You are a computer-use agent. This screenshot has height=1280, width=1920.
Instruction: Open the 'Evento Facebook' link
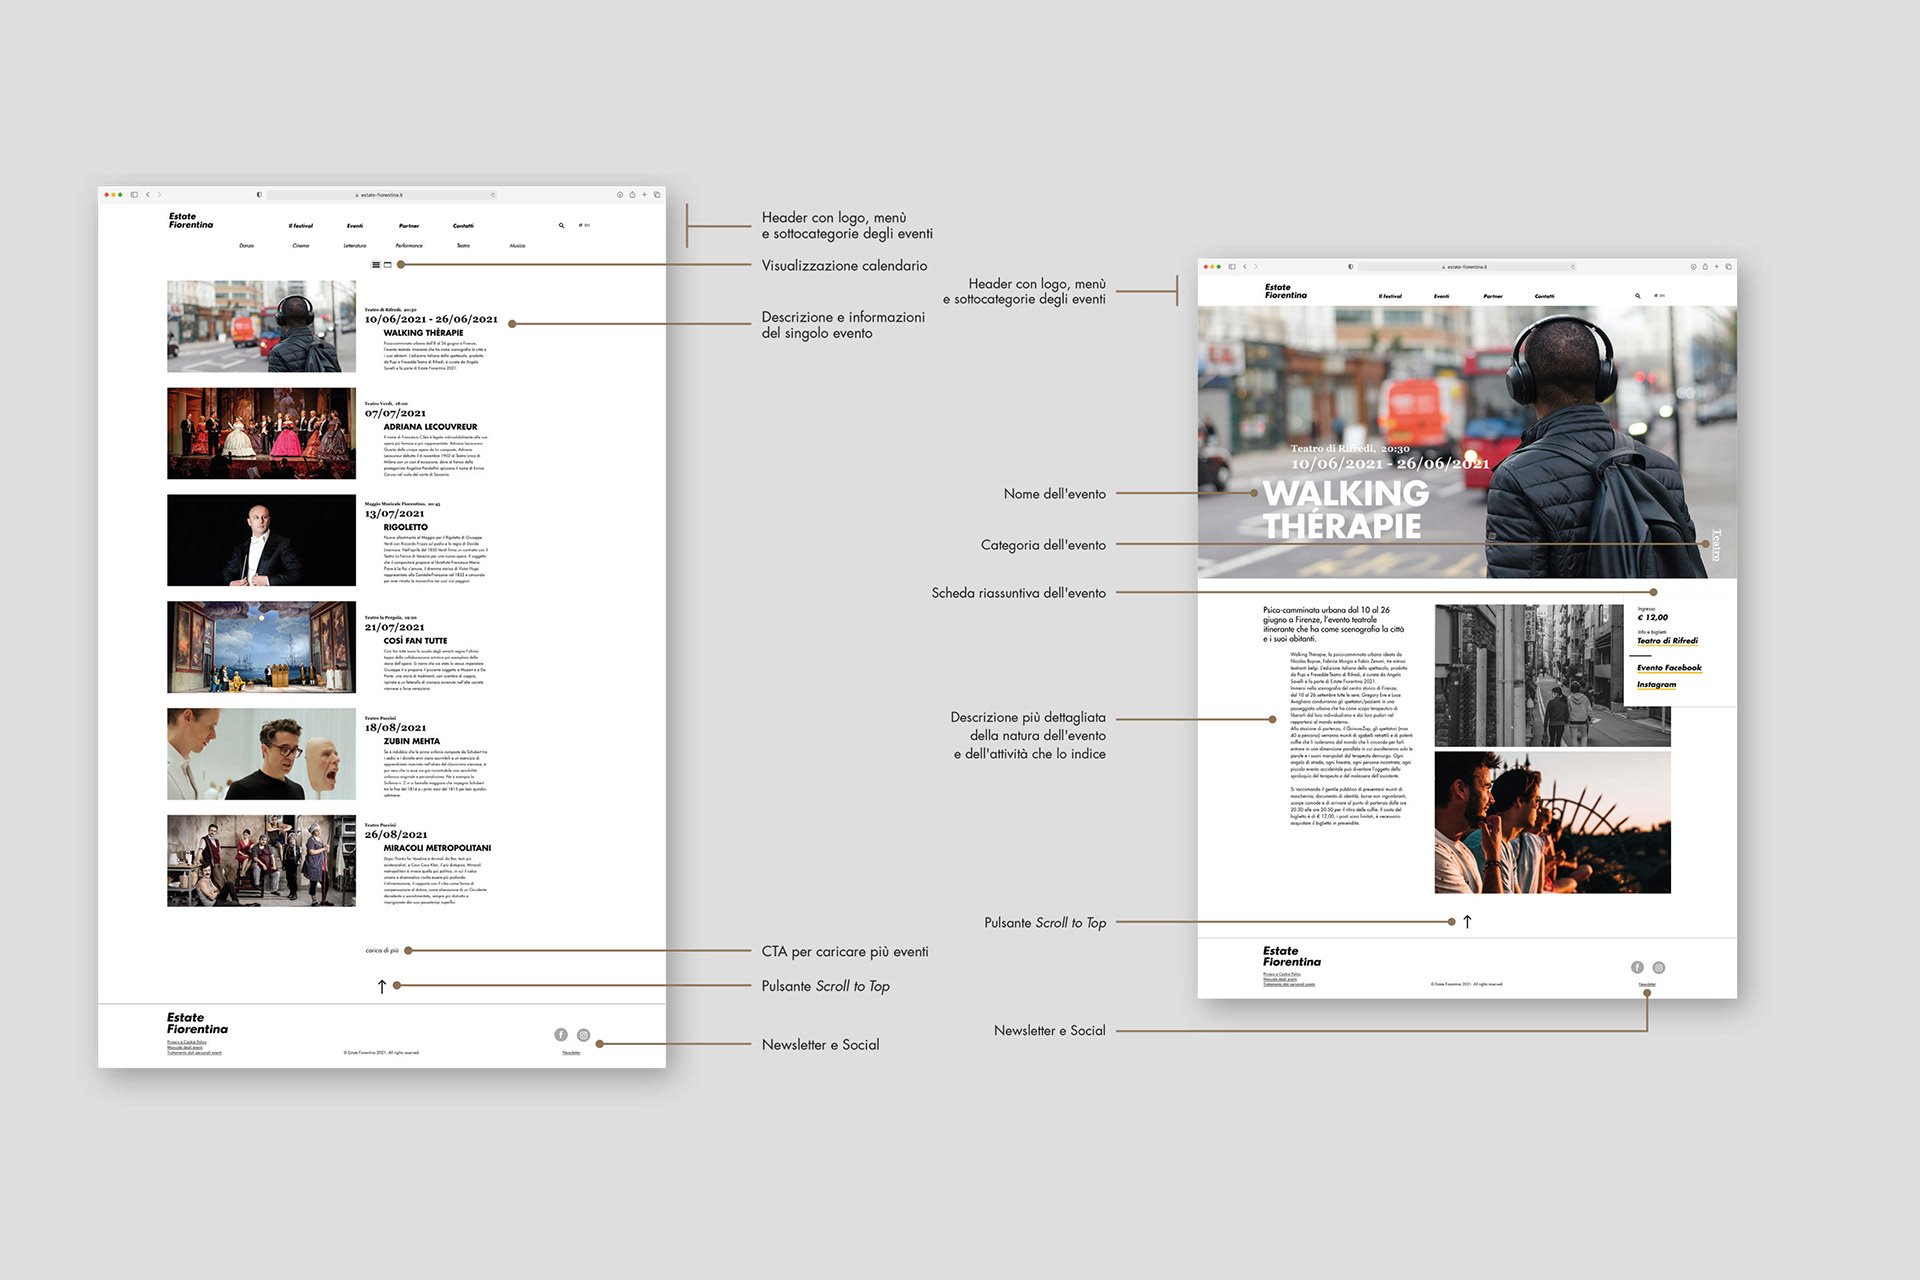click(x=1669, y=668)
